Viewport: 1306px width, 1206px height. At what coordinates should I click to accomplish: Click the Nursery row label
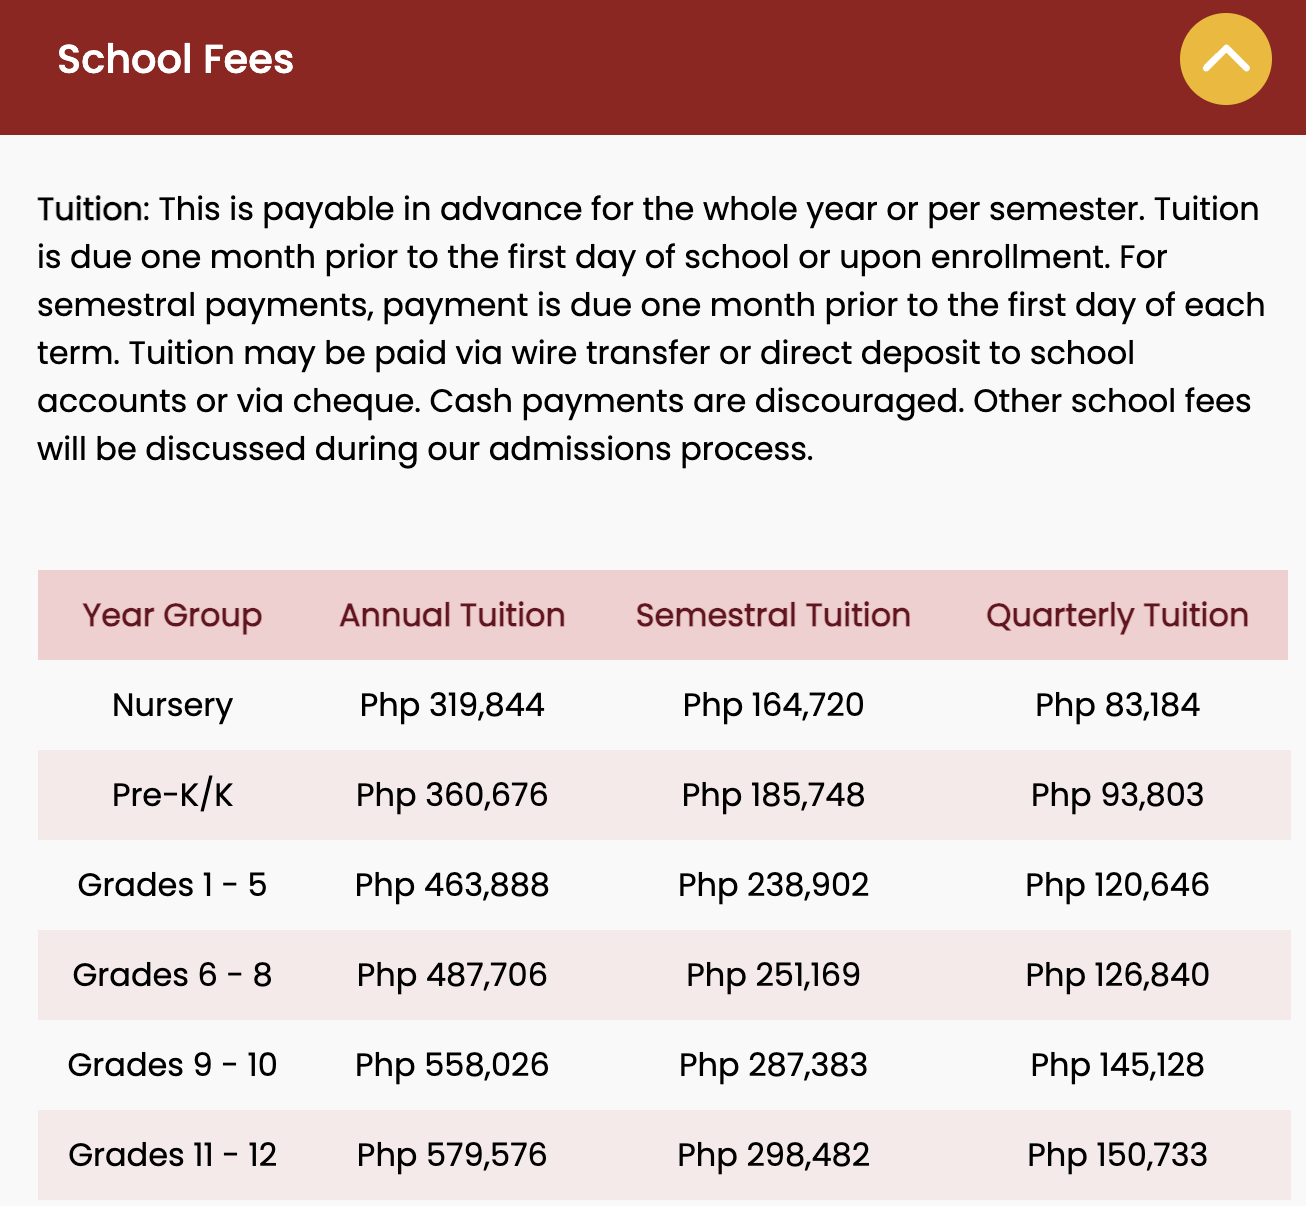[172, 705]
